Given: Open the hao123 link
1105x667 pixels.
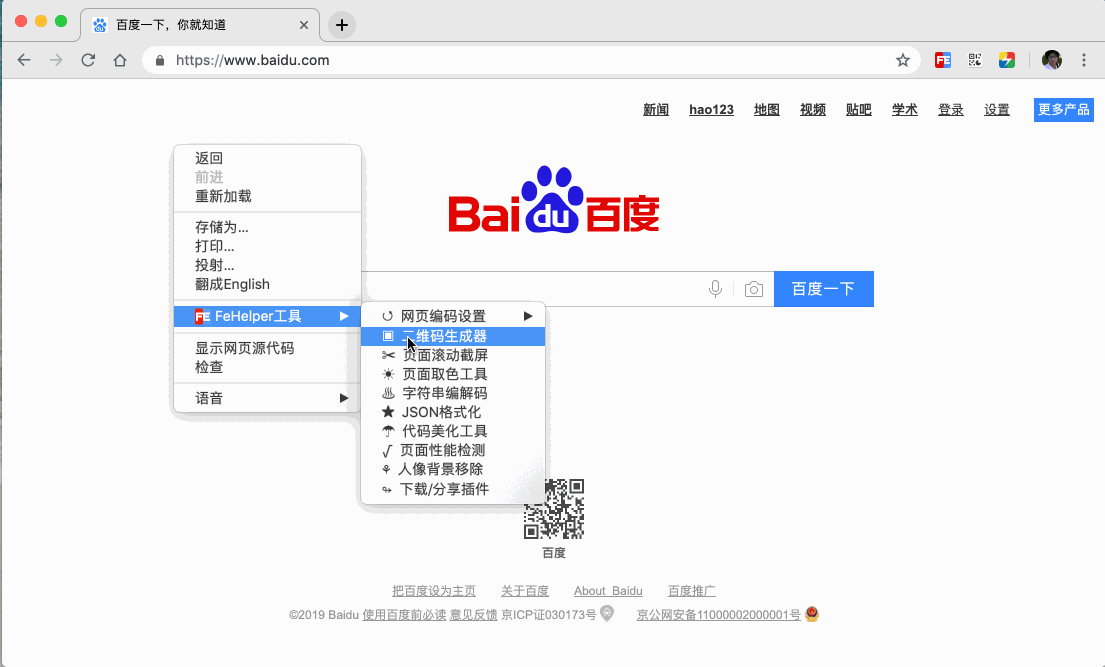Looking at the screenshot, I should 711,109.
